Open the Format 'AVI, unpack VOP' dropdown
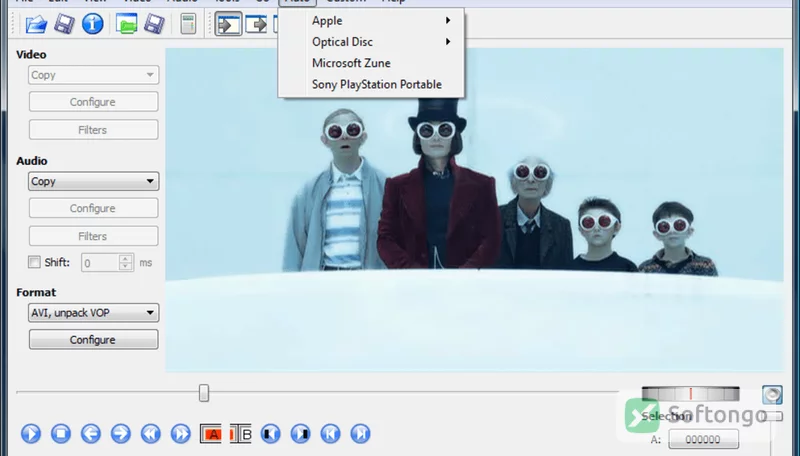800x456 pixels. pos(93,313)
